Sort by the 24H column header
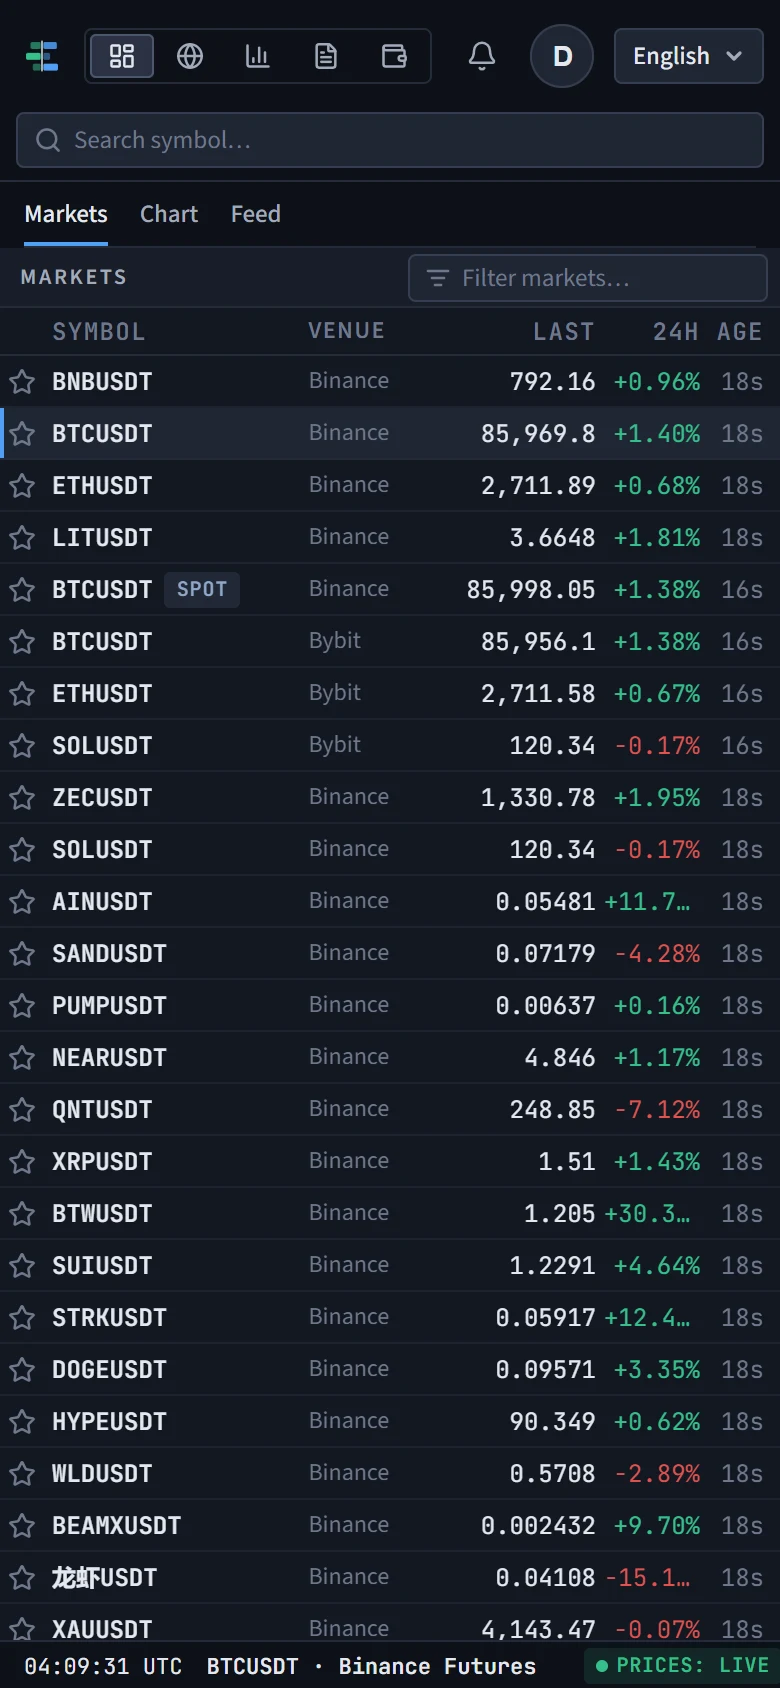780x1688 pixels. pyautogui.click(x=676, y=332)
